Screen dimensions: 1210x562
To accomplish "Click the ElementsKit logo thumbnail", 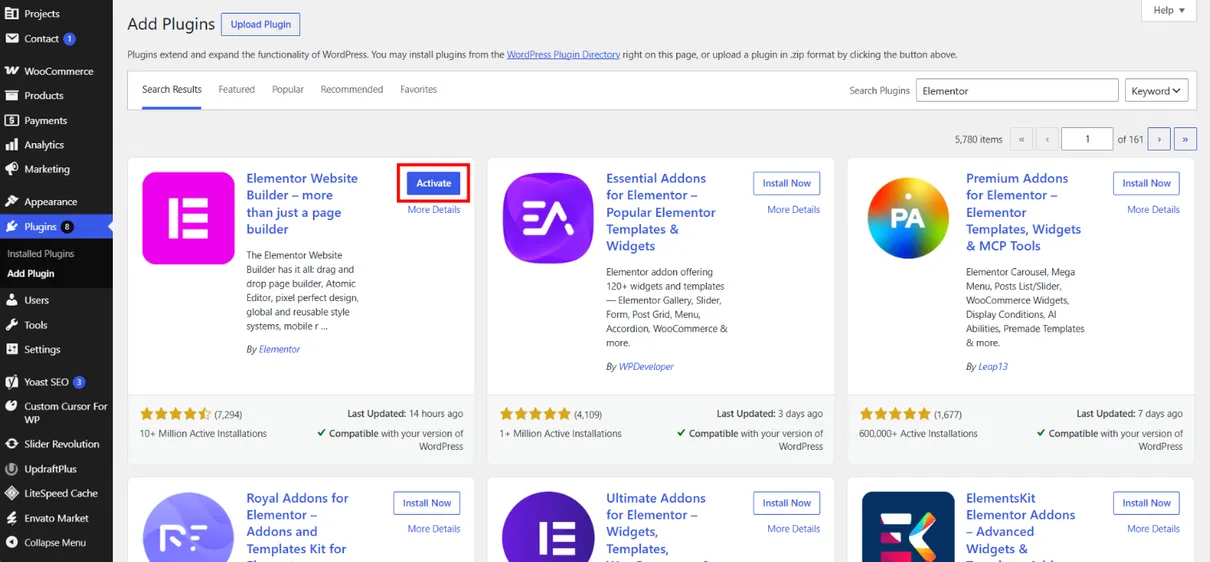I will pos(908,527).
